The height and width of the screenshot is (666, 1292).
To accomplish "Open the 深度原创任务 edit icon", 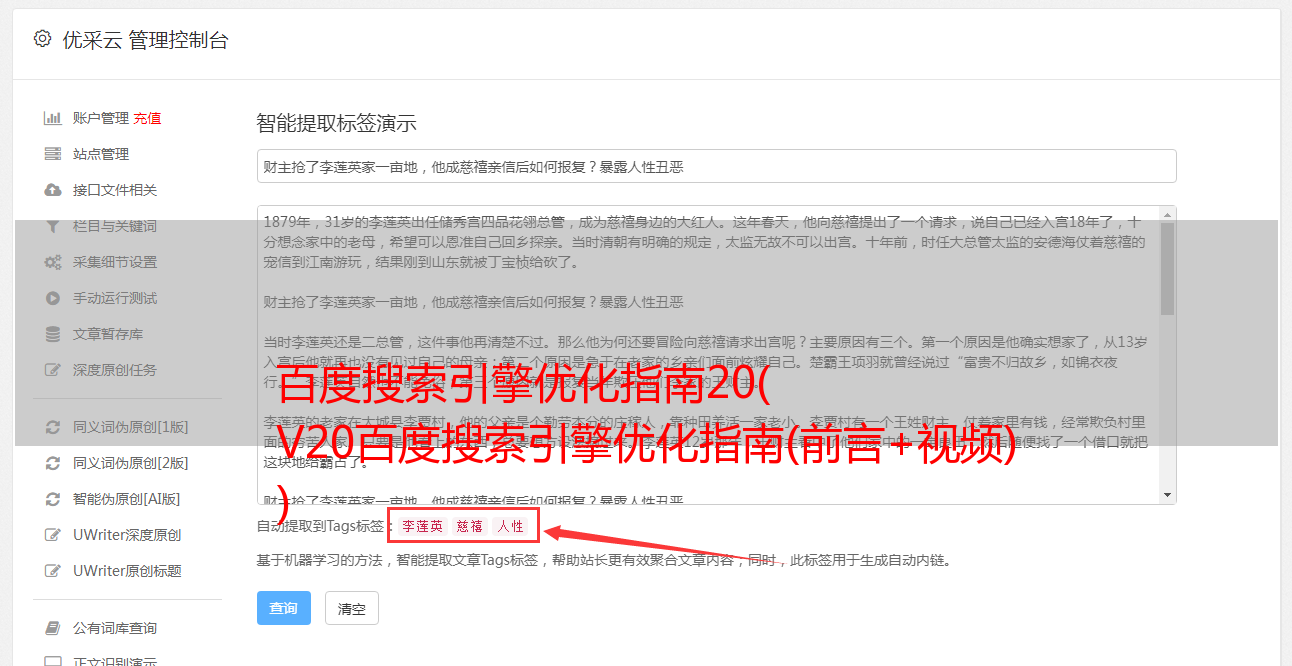I will click(53, 370).
